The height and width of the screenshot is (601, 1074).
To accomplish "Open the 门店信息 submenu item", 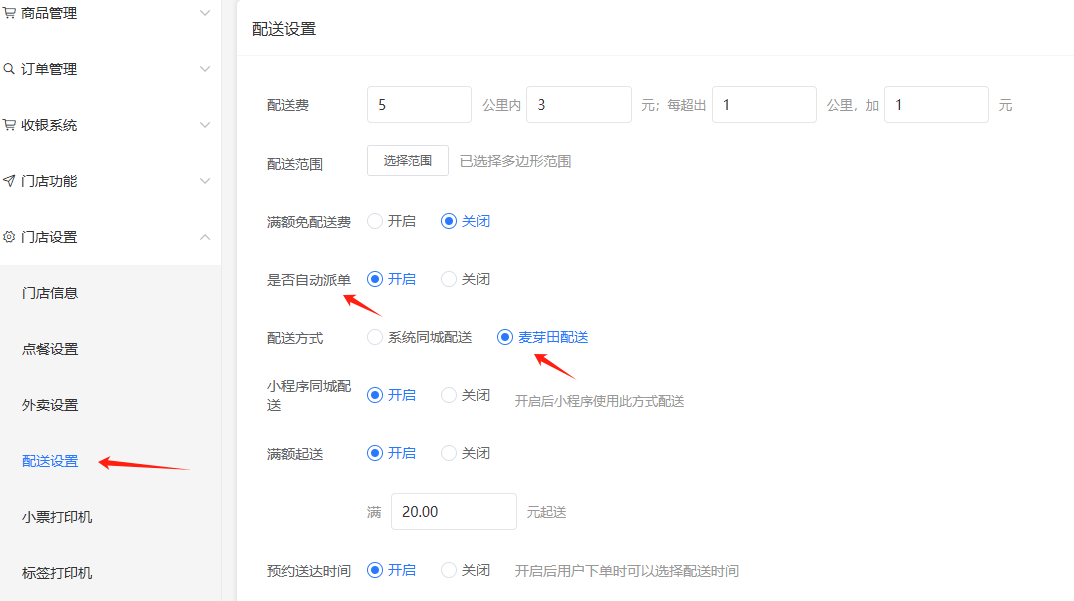I will coord(50,293).
